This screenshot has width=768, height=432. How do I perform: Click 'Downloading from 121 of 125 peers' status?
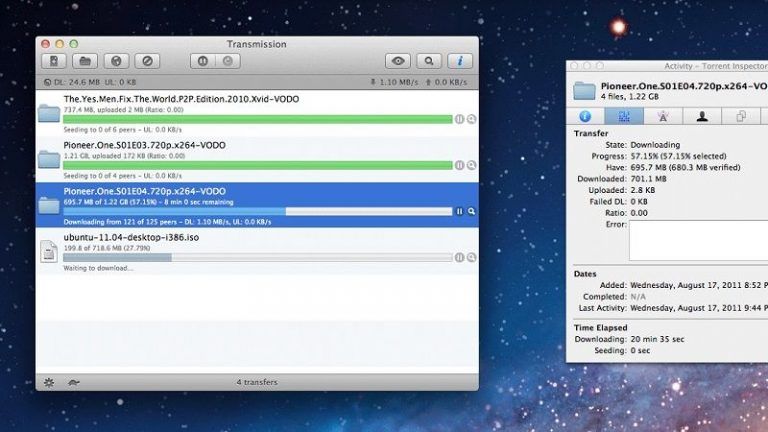[167, 222]
